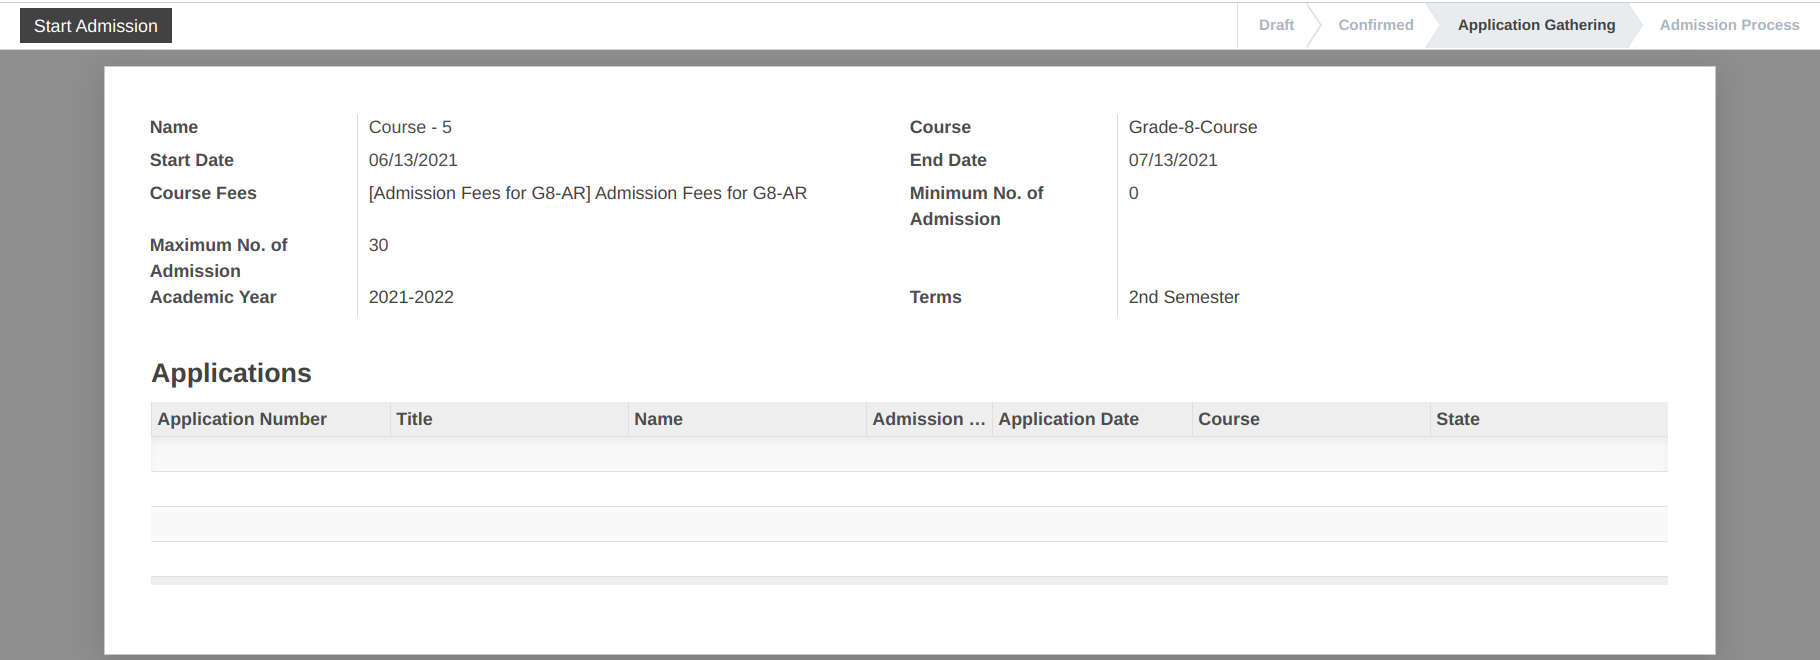
Task: Open the Admission Fees for G8-AR product
Action: (588, 193)
